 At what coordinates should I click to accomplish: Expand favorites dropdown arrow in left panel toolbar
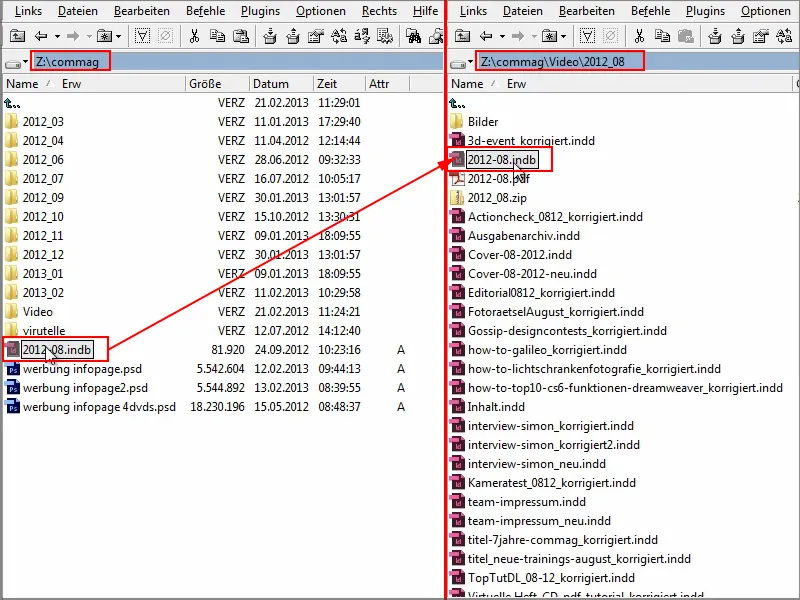(118, 36)
